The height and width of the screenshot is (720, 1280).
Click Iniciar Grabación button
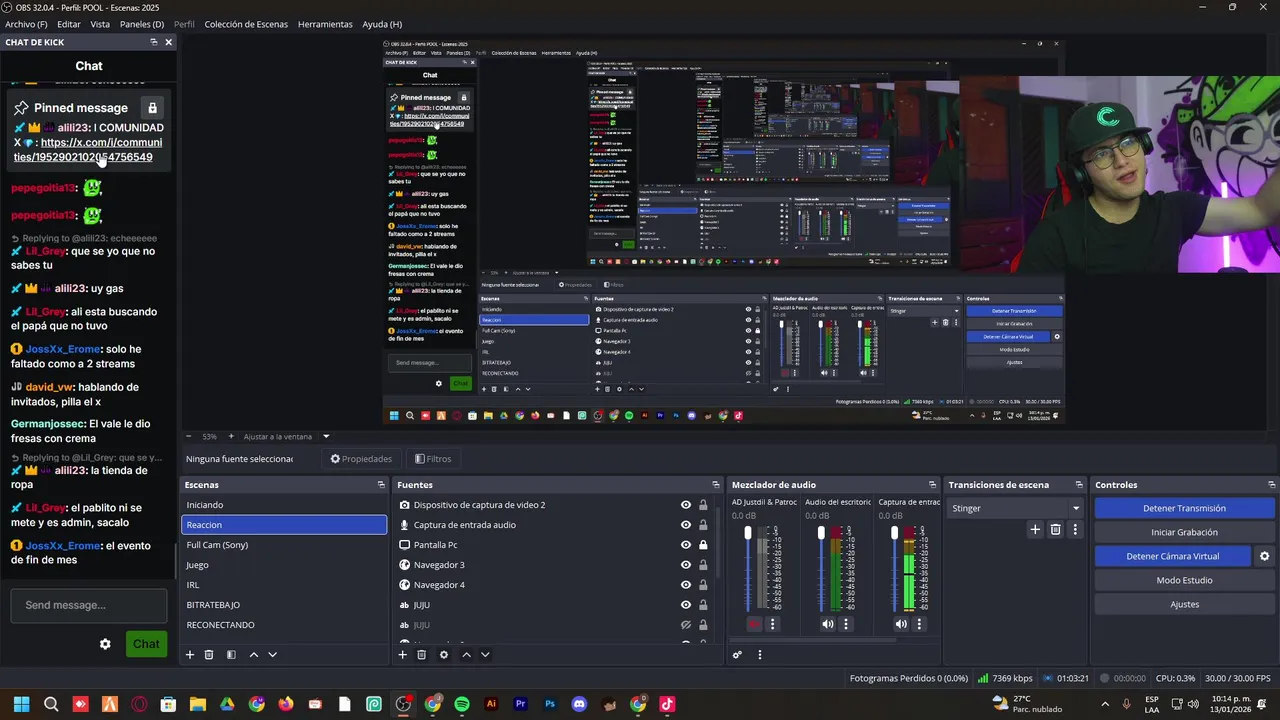tap(1184, 532)
